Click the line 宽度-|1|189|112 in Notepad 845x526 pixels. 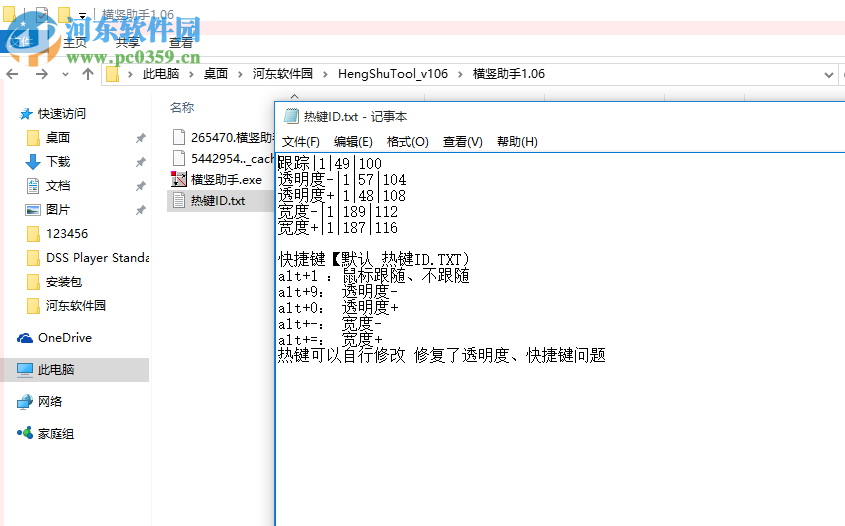point(338,212)
